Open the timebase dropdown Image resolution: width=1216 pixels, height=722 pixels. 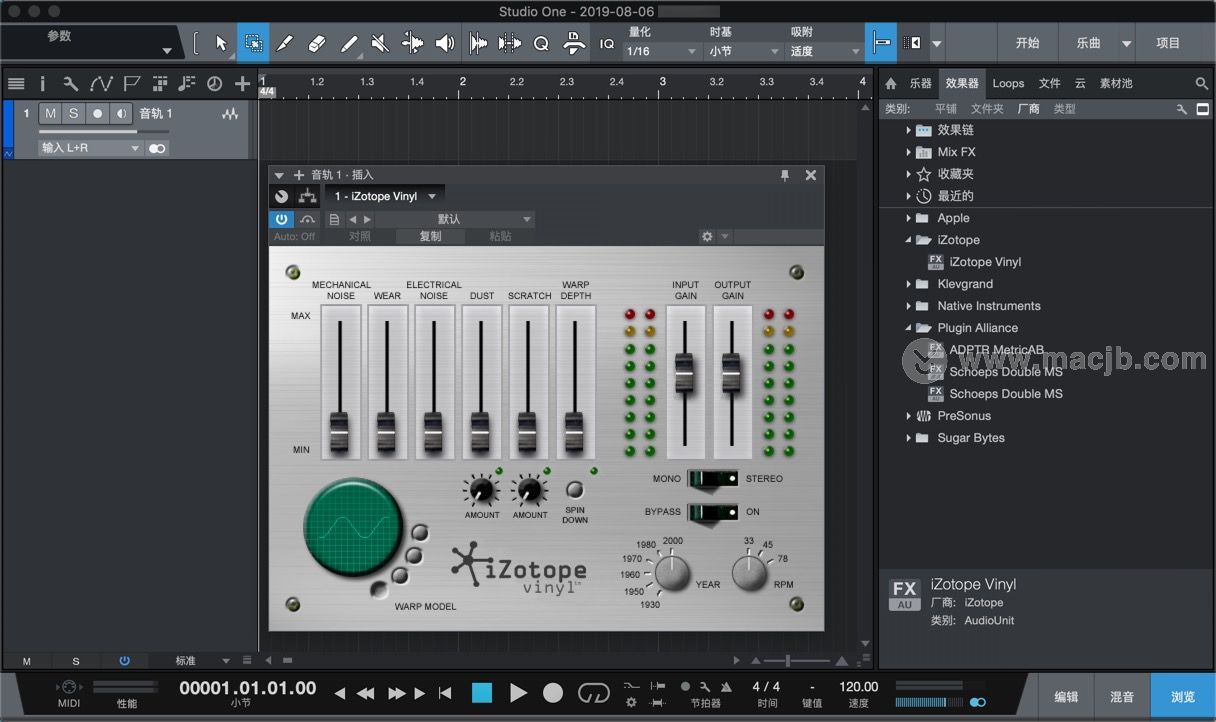click(x=744, y=51)
